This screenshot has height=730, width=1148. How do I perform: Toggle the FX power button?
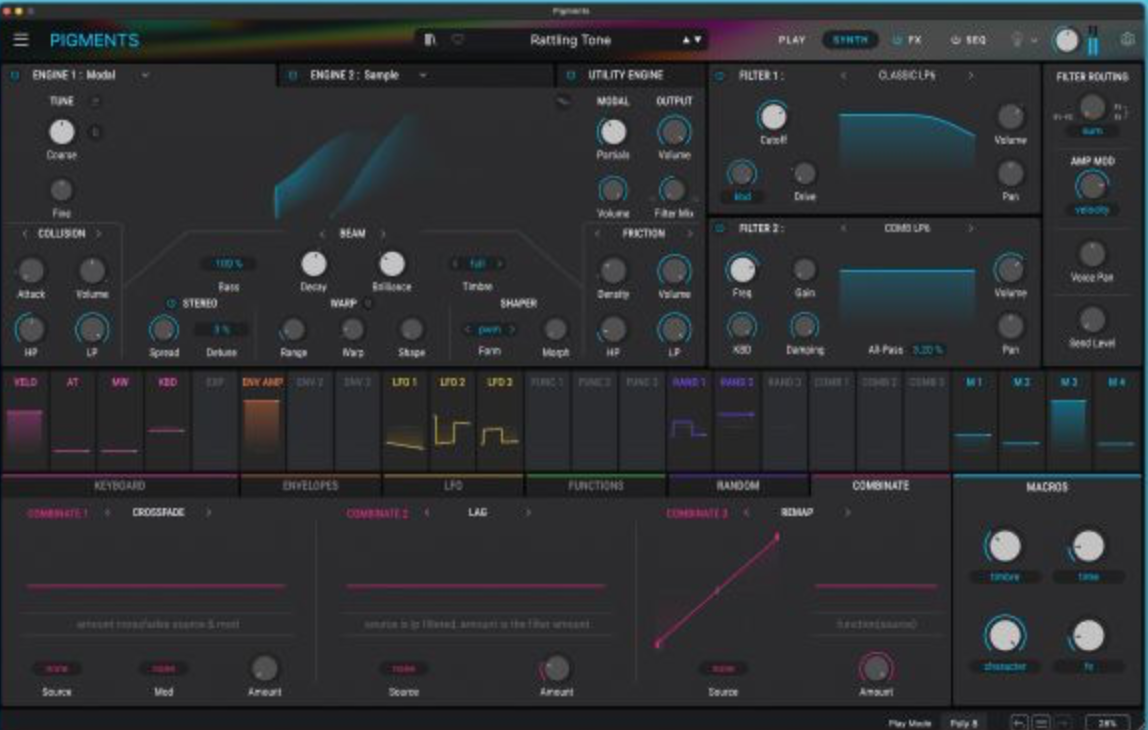point(897,40)
